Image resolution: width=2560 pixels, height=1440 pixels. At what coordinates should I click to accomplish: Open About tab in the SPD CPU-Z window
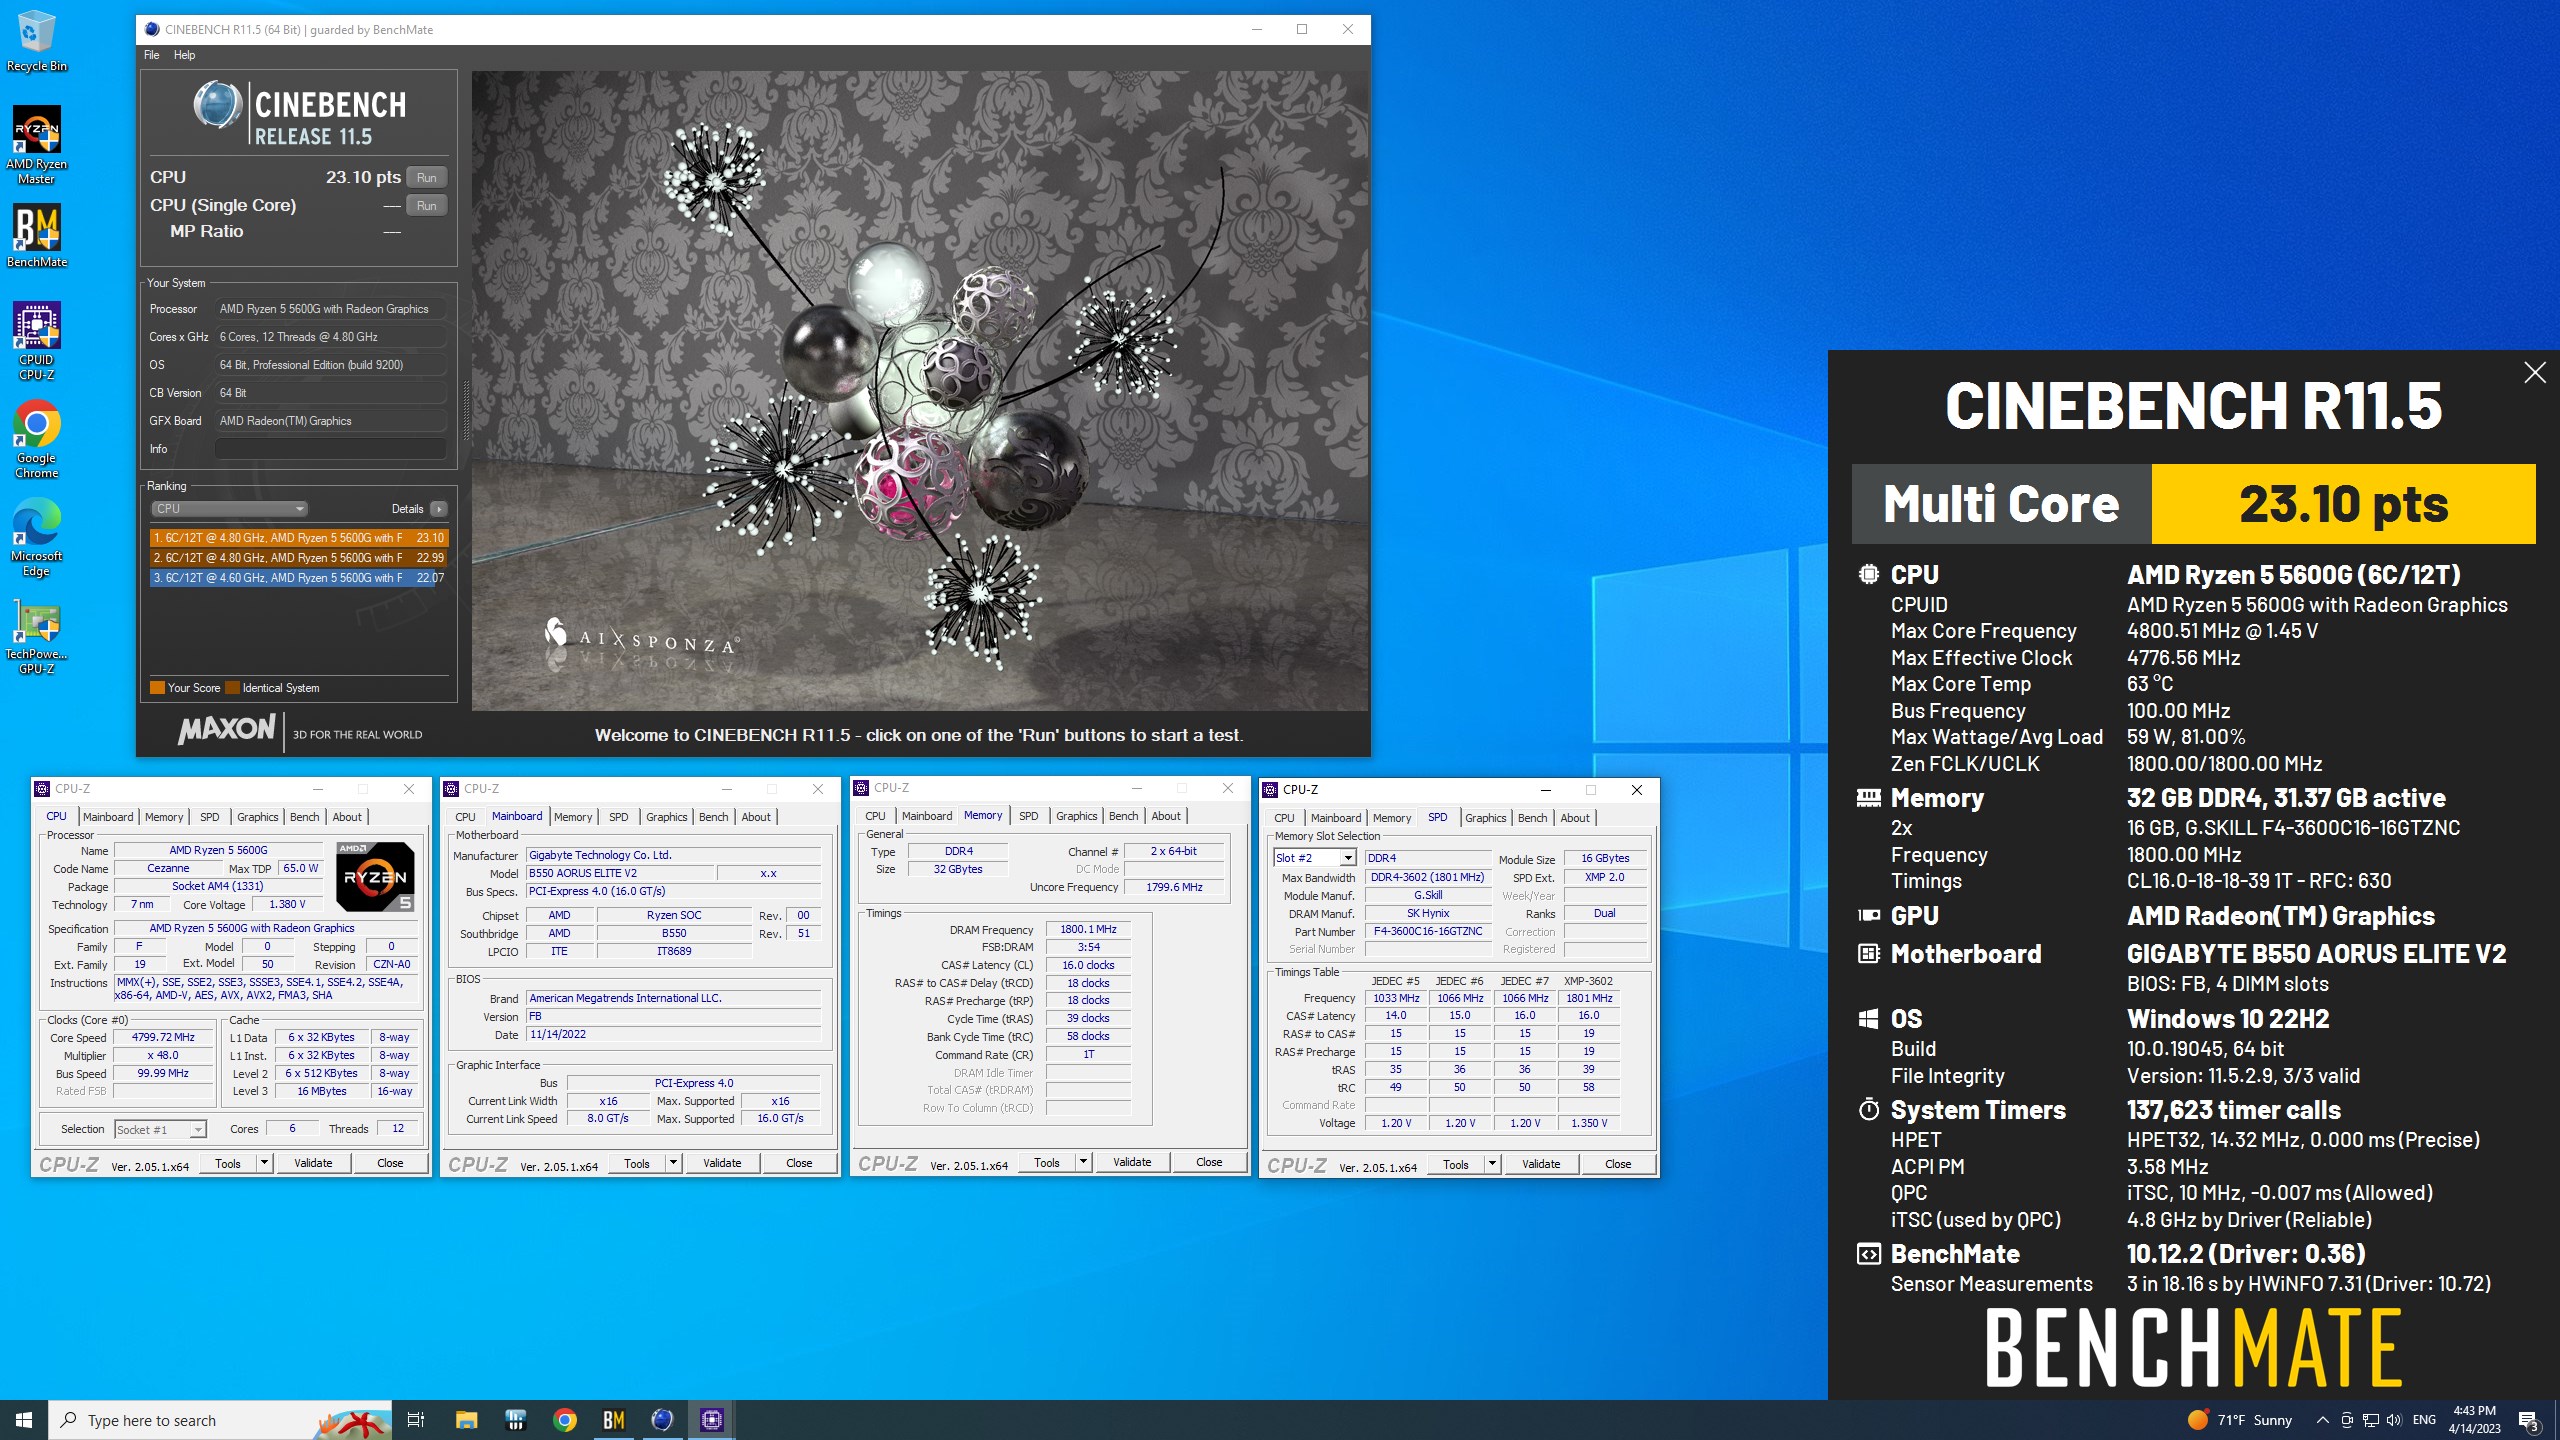pos(1574,818)
